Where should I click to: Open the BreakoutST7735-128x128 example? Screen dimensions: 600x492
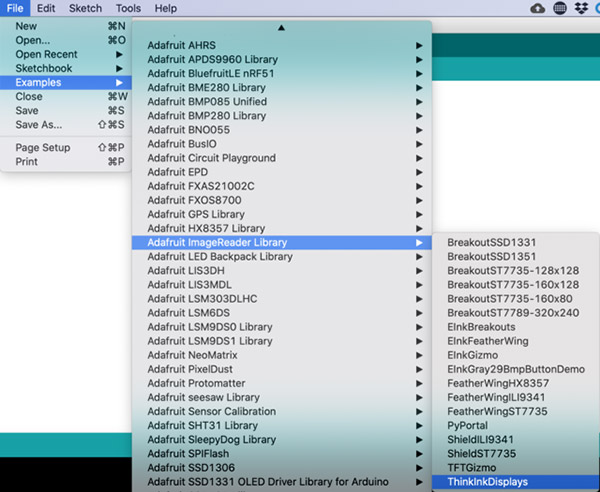point(516,270)
